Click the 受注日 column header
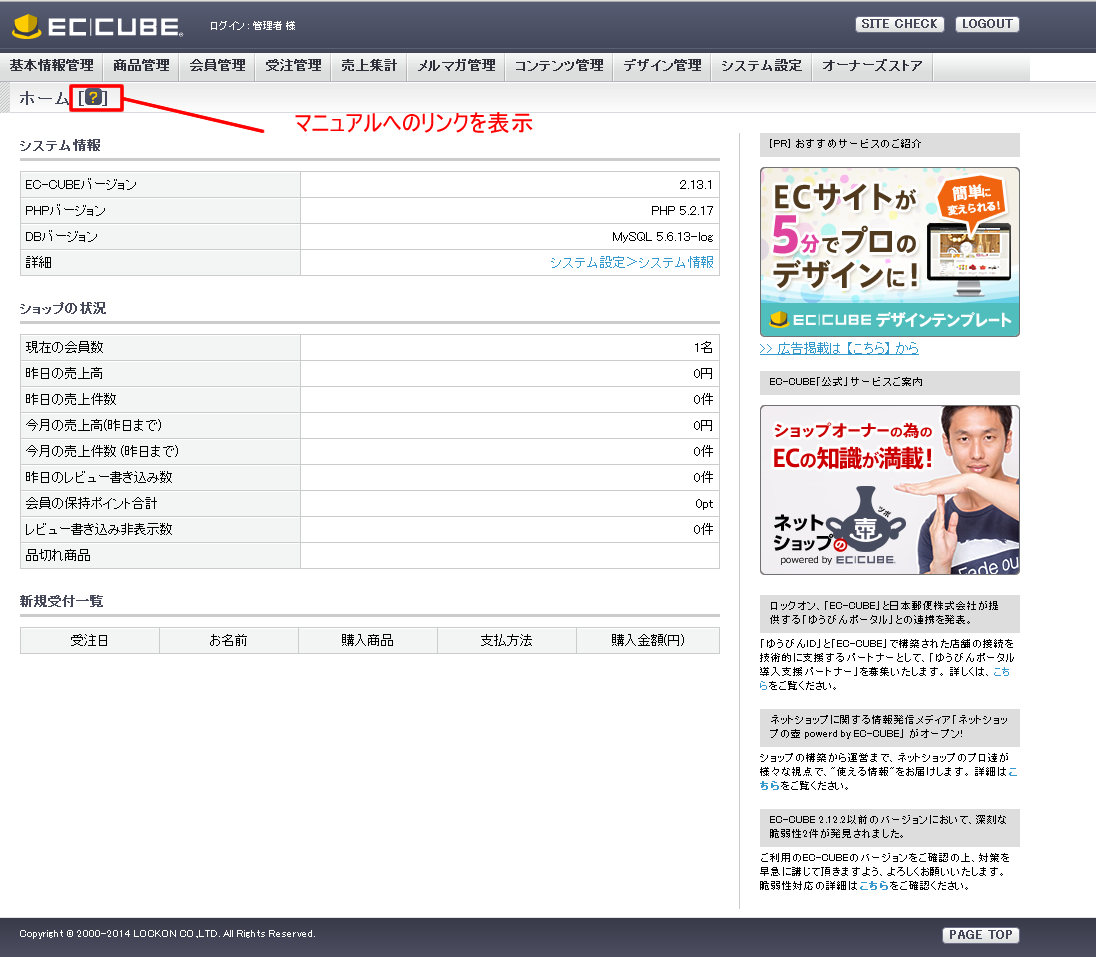The width and height of the screenshot is (1096, 957). coord(89,640)
